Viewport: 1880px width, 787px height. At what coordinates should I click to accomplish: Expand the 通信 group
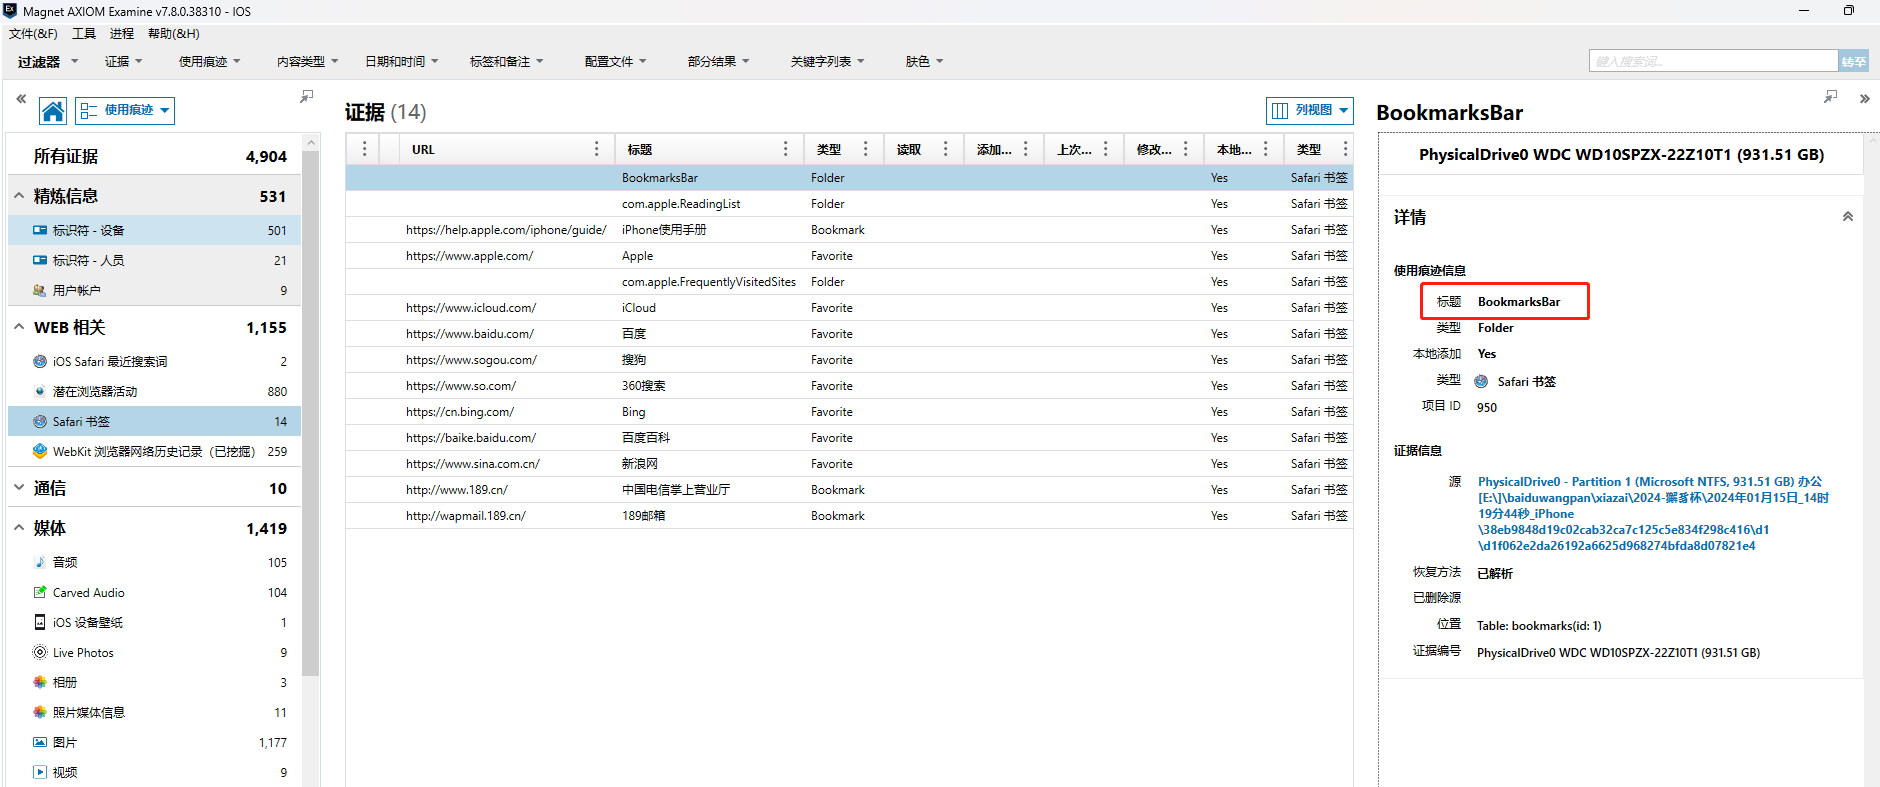pyautogui.click(x=19, y=488)
